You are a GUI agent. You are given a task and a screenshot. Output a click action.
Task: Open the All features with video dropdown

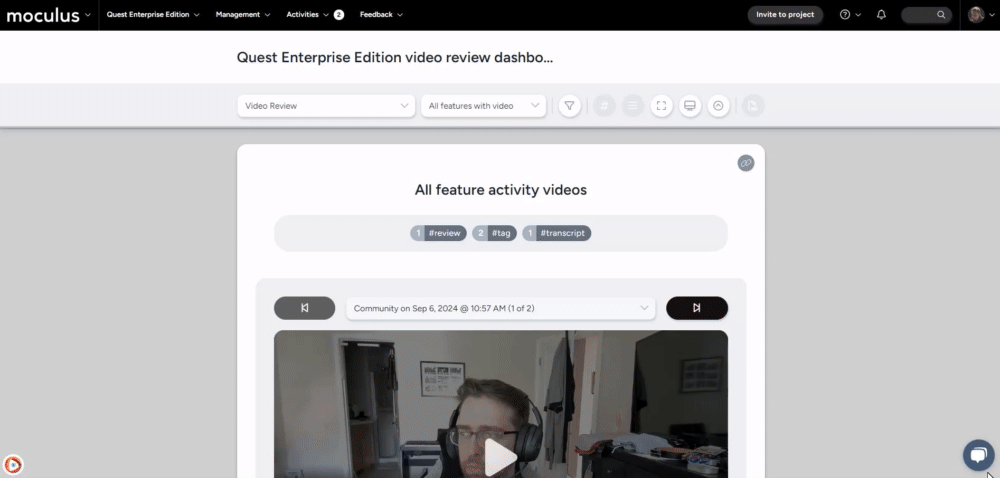coord(483,105)
